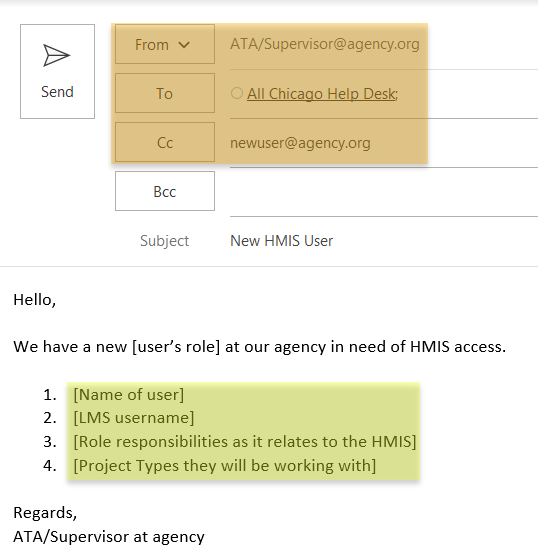Click the From button
This screenshot has width=538, height=555.
coord(165,44)
